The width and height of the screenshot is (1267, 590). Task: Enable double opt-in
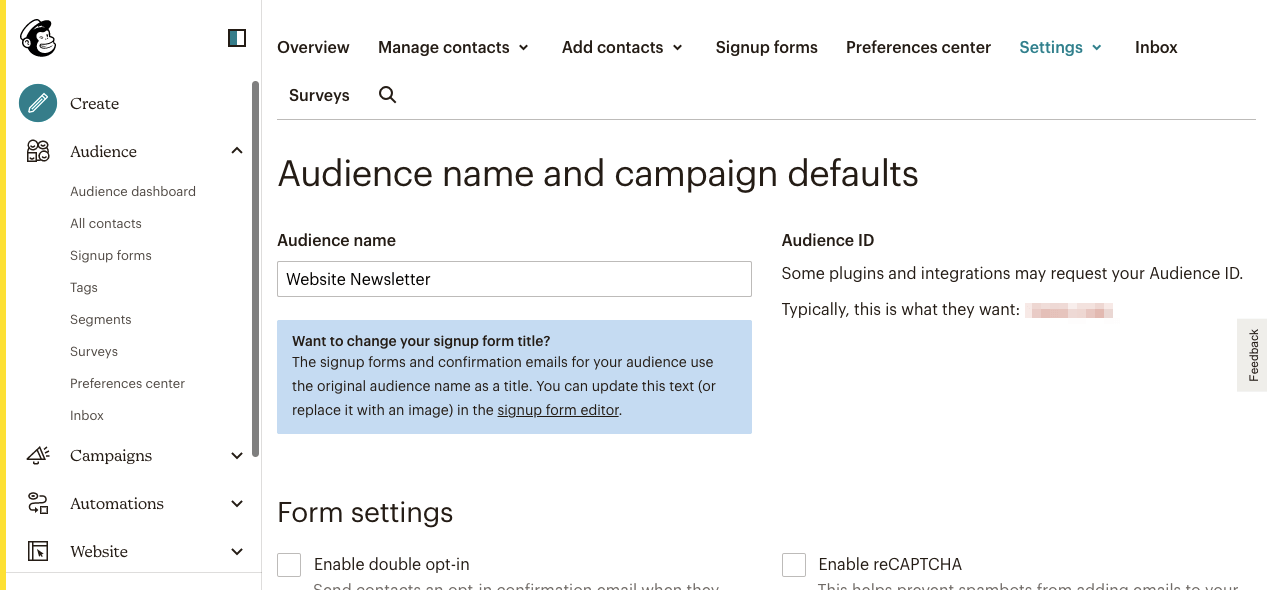[289, 564]
